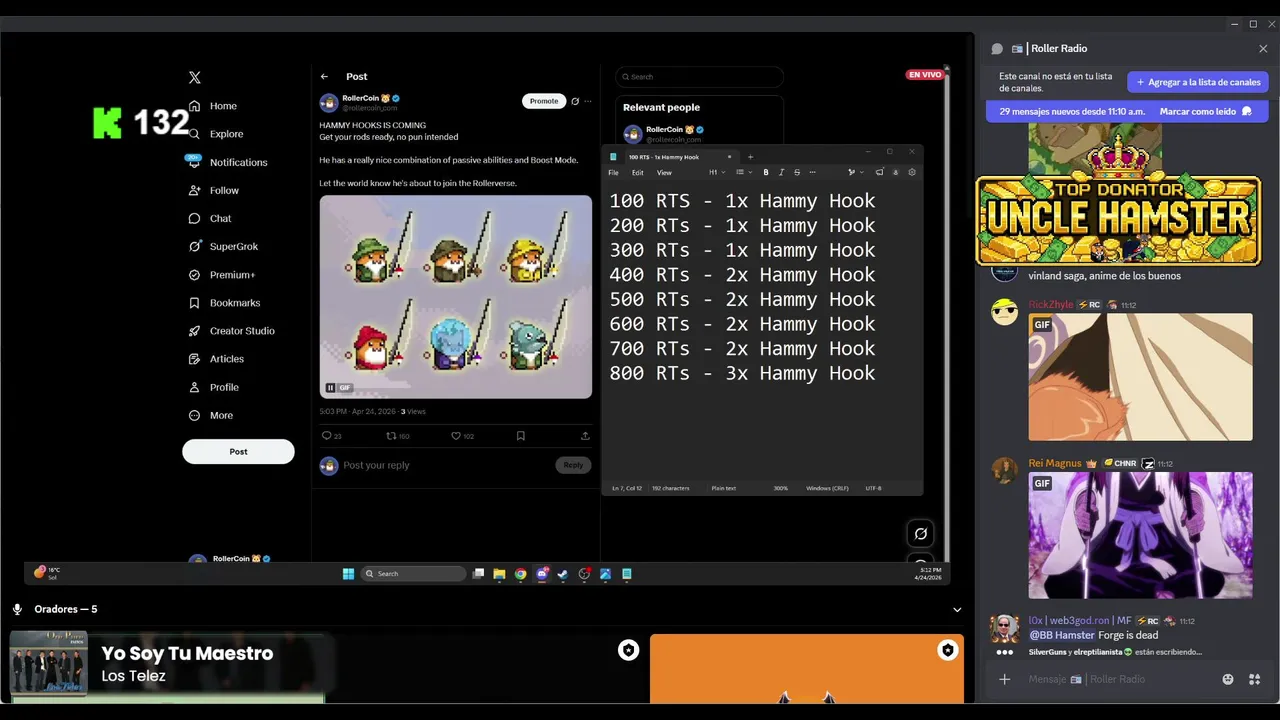Click the X logo in the sidebar
The image size is (1280, 720).
(195, 77)
